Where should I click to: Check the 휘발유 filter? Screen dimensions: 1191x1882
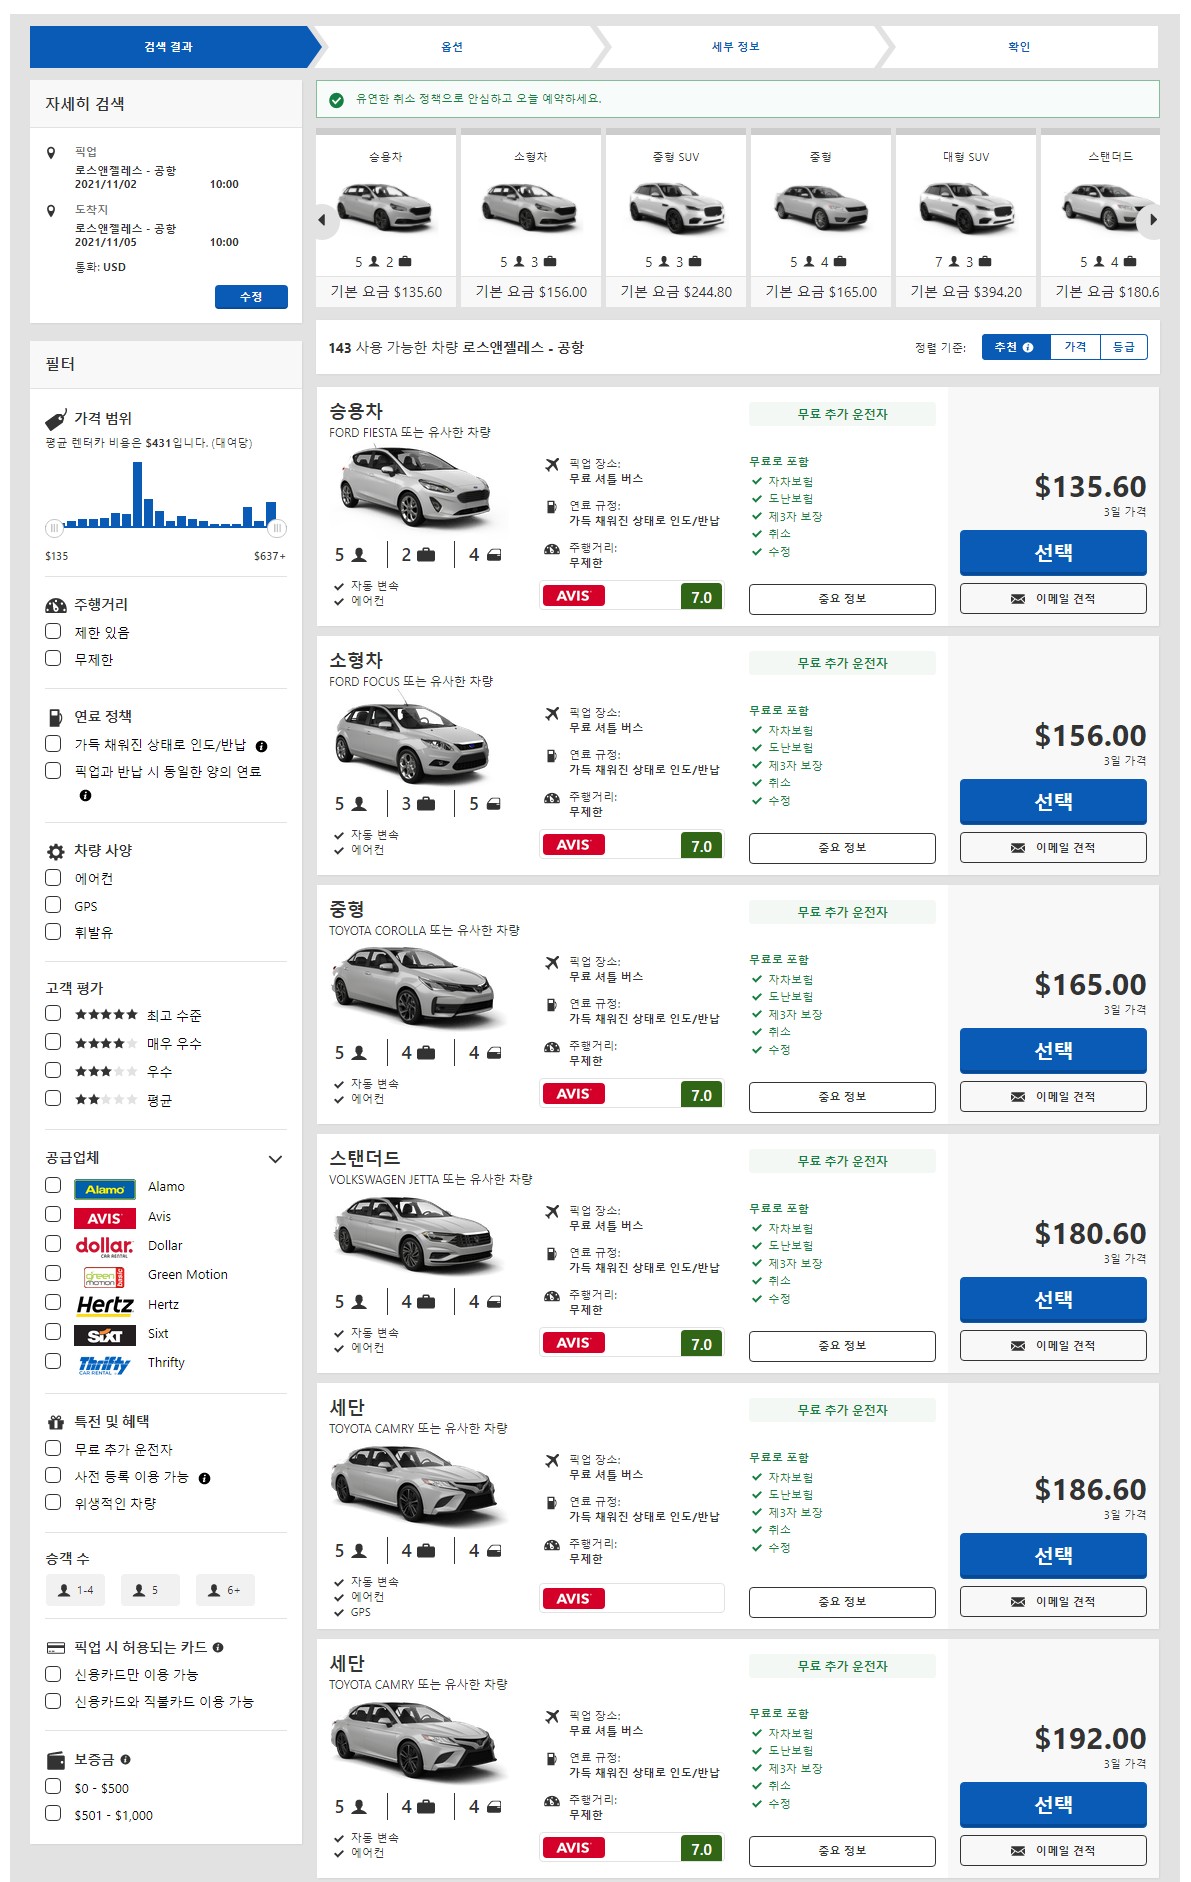pyautogui.click(x=54, y=931)
